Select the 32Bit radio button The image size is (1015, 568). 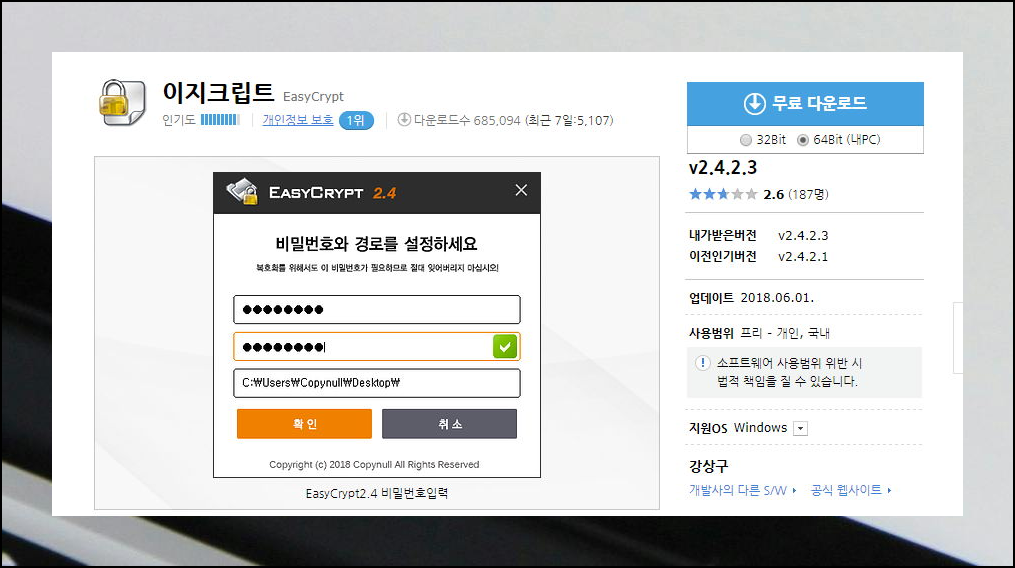[x=746, y=140]
